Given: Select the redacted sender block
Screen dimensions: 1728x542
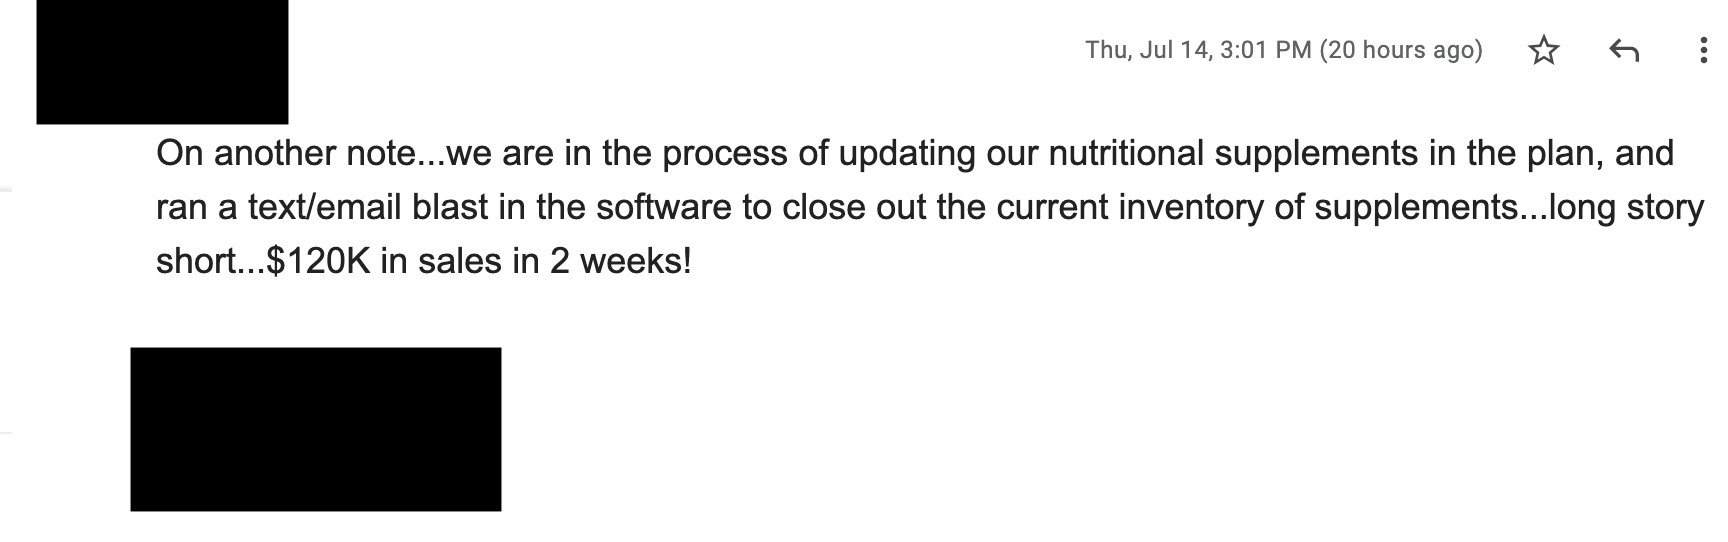Looking at the screenshot, I should pyautogui.click(x=162, y=62).
